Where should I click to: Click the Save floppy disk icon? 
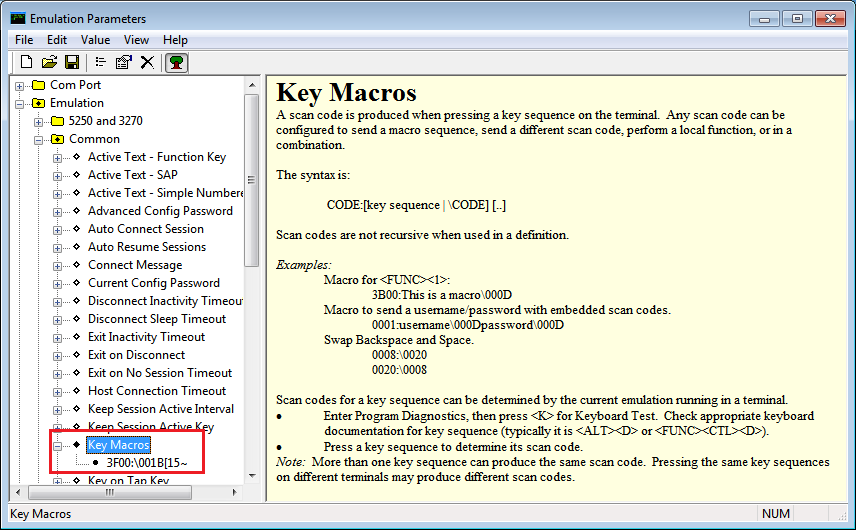(x=71, y=62)
